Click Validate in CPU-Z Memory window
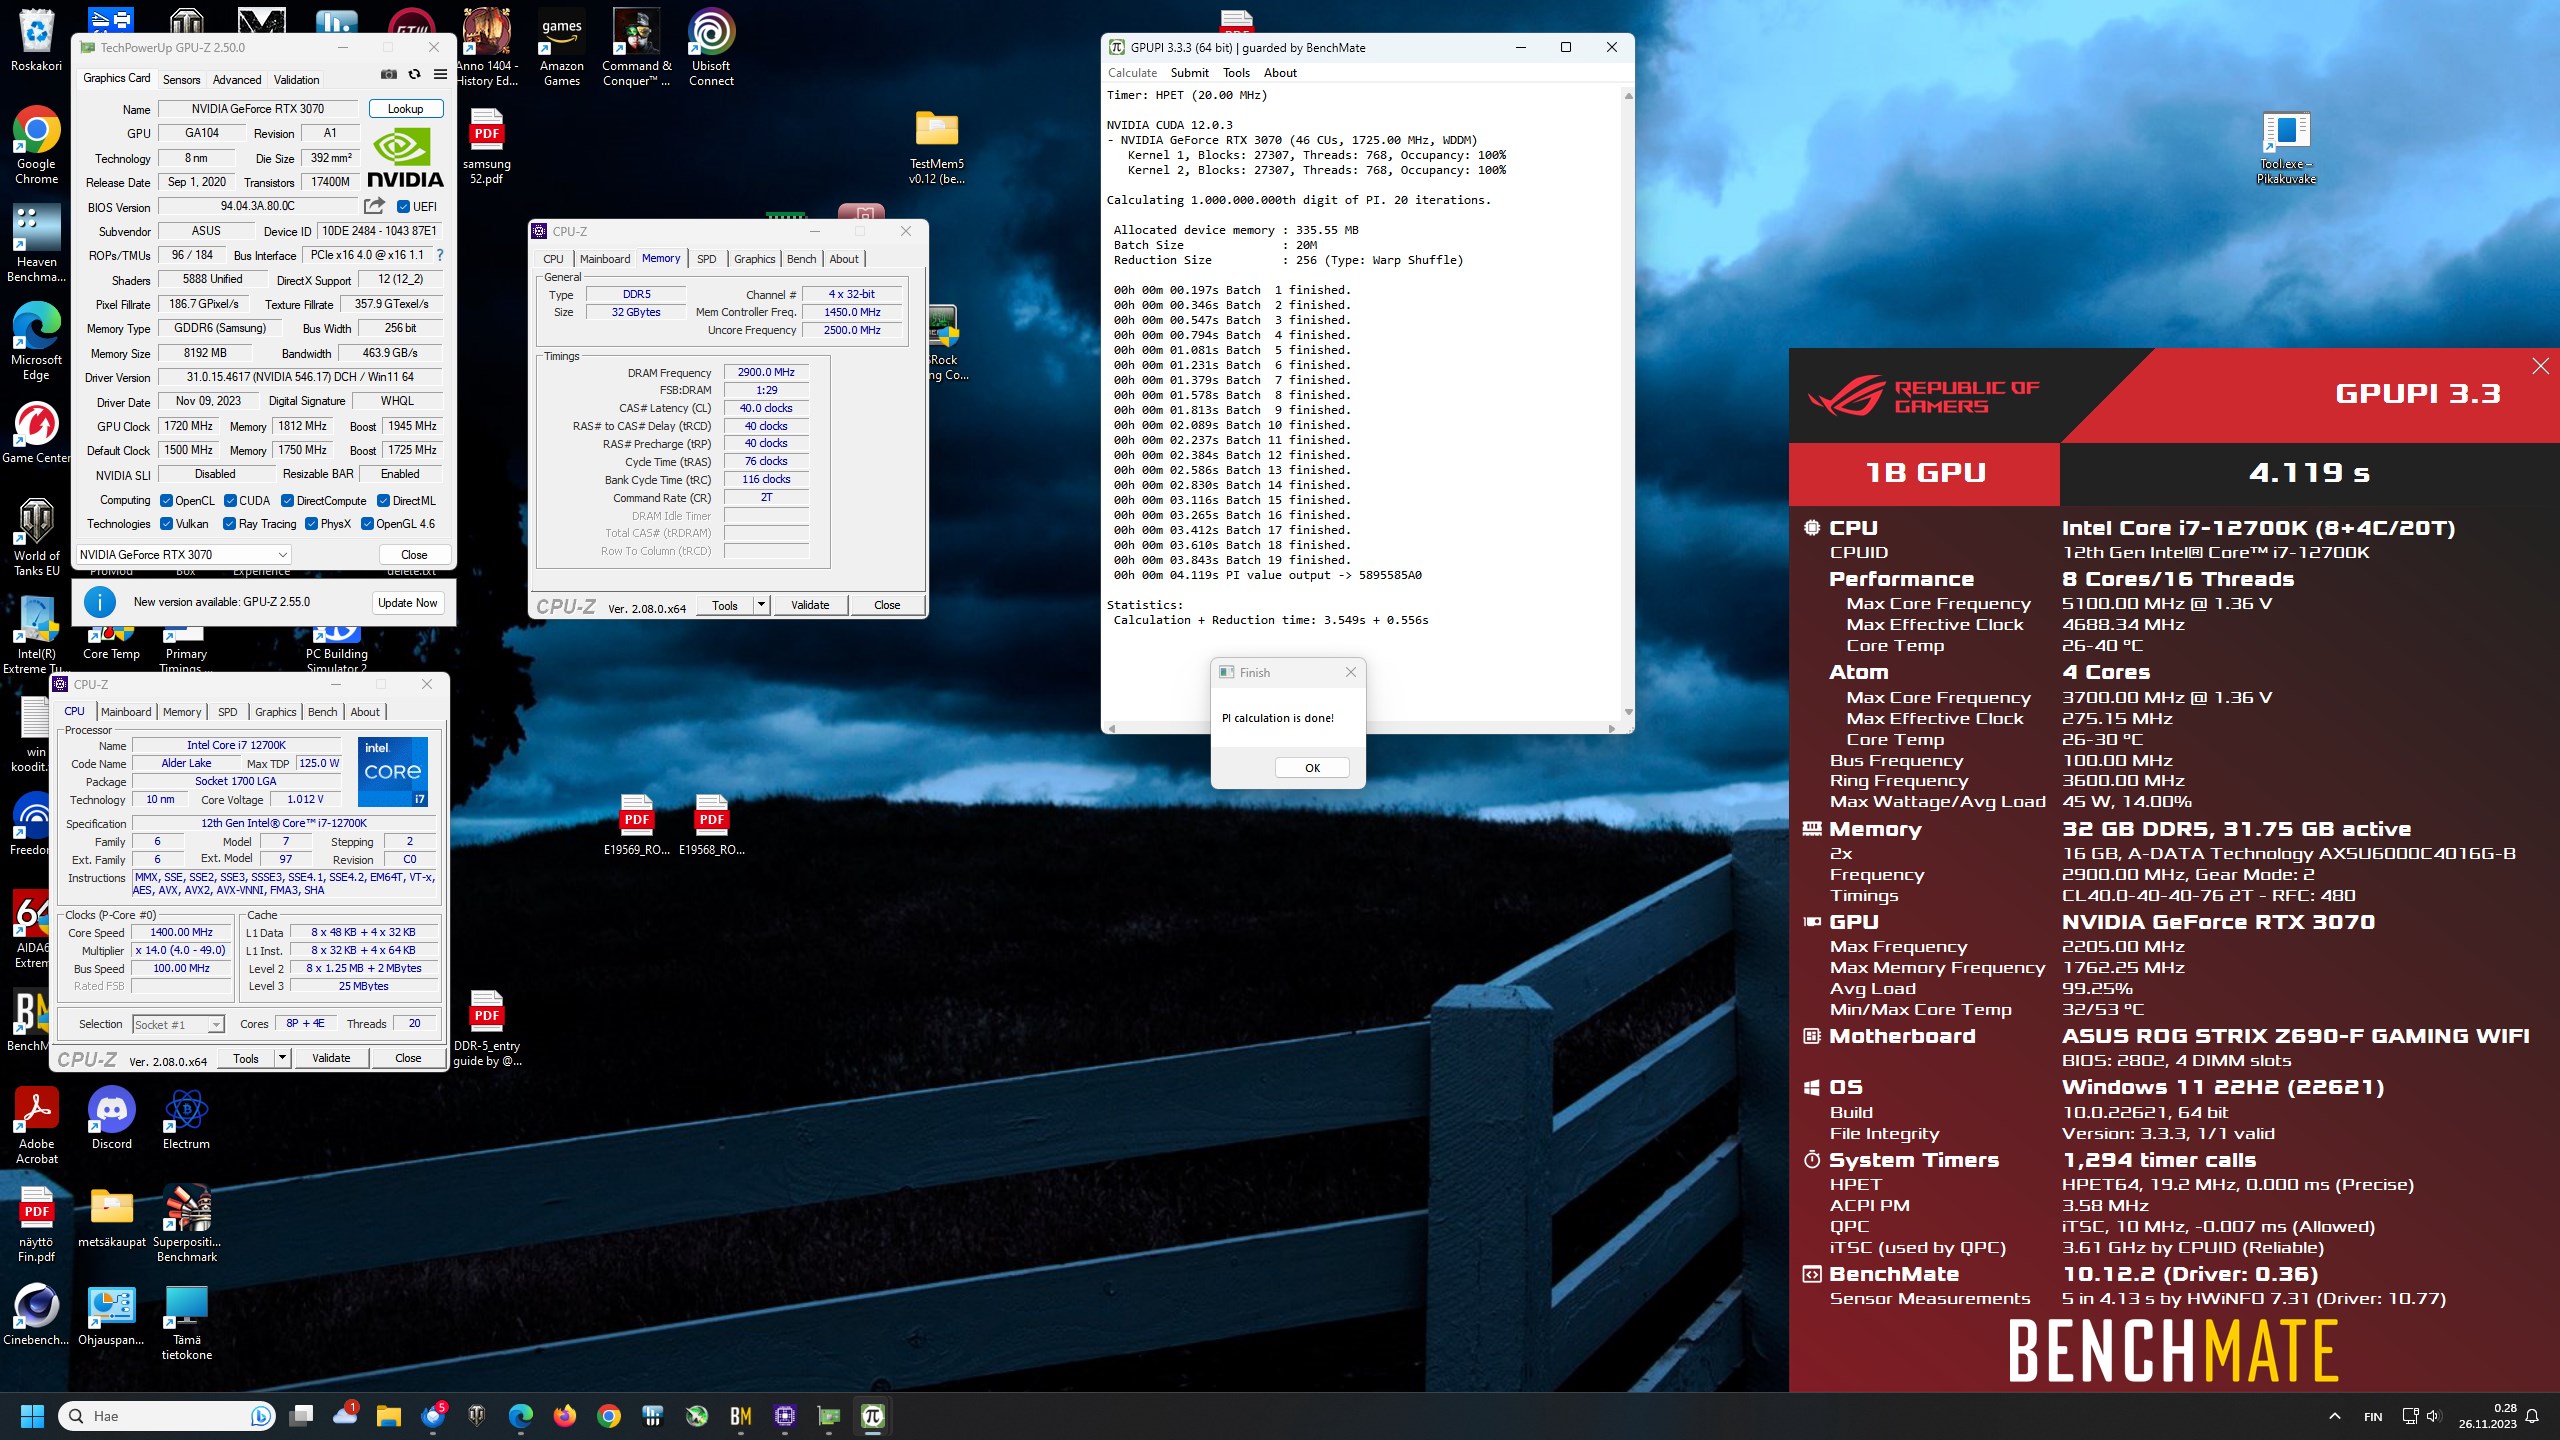 (809, 605)
